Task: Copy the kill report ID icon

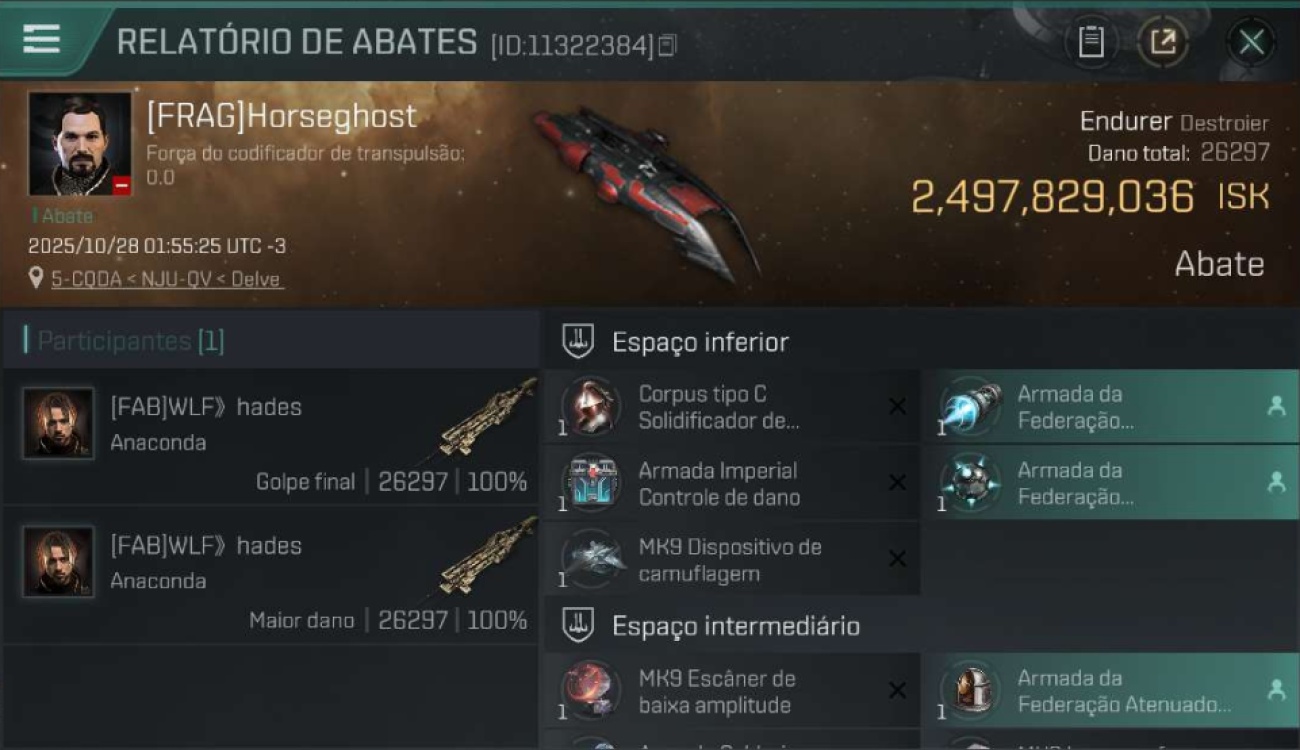Action: 667,45
